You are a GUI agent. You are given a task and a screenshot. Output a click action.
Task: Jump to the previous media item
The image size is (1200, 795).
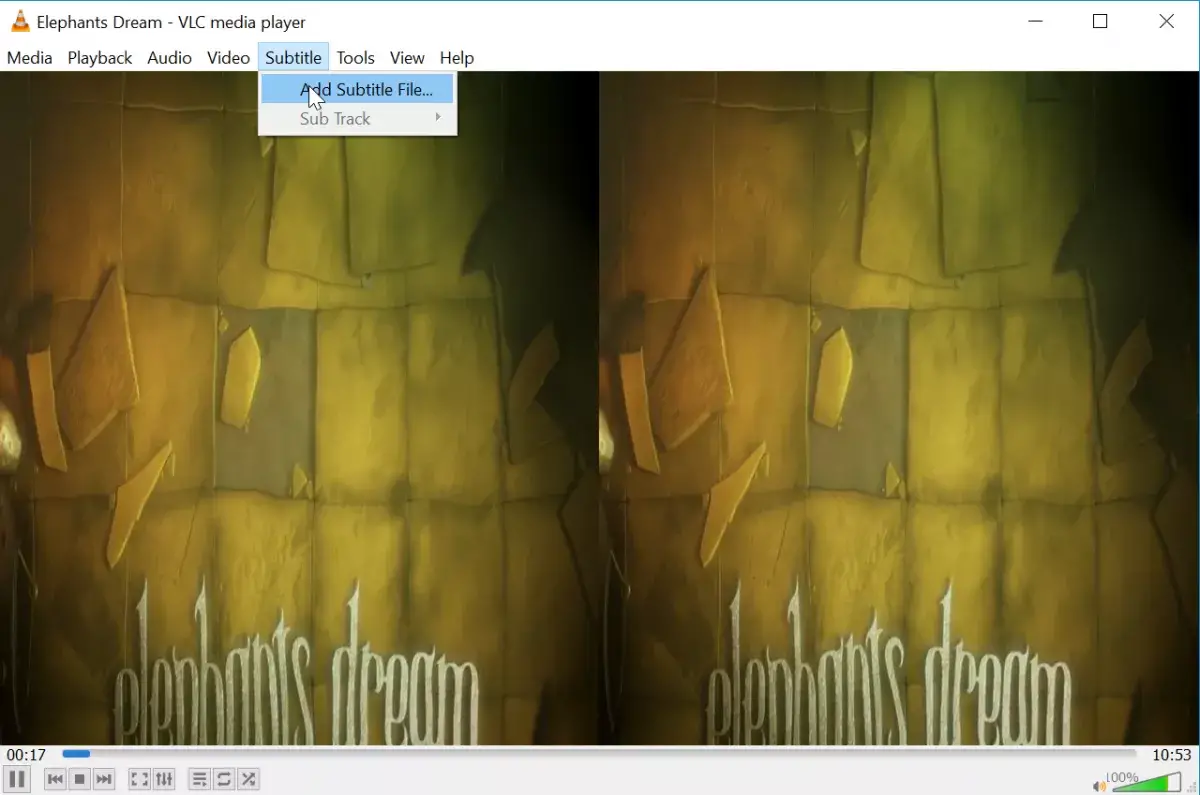(56, 779)
